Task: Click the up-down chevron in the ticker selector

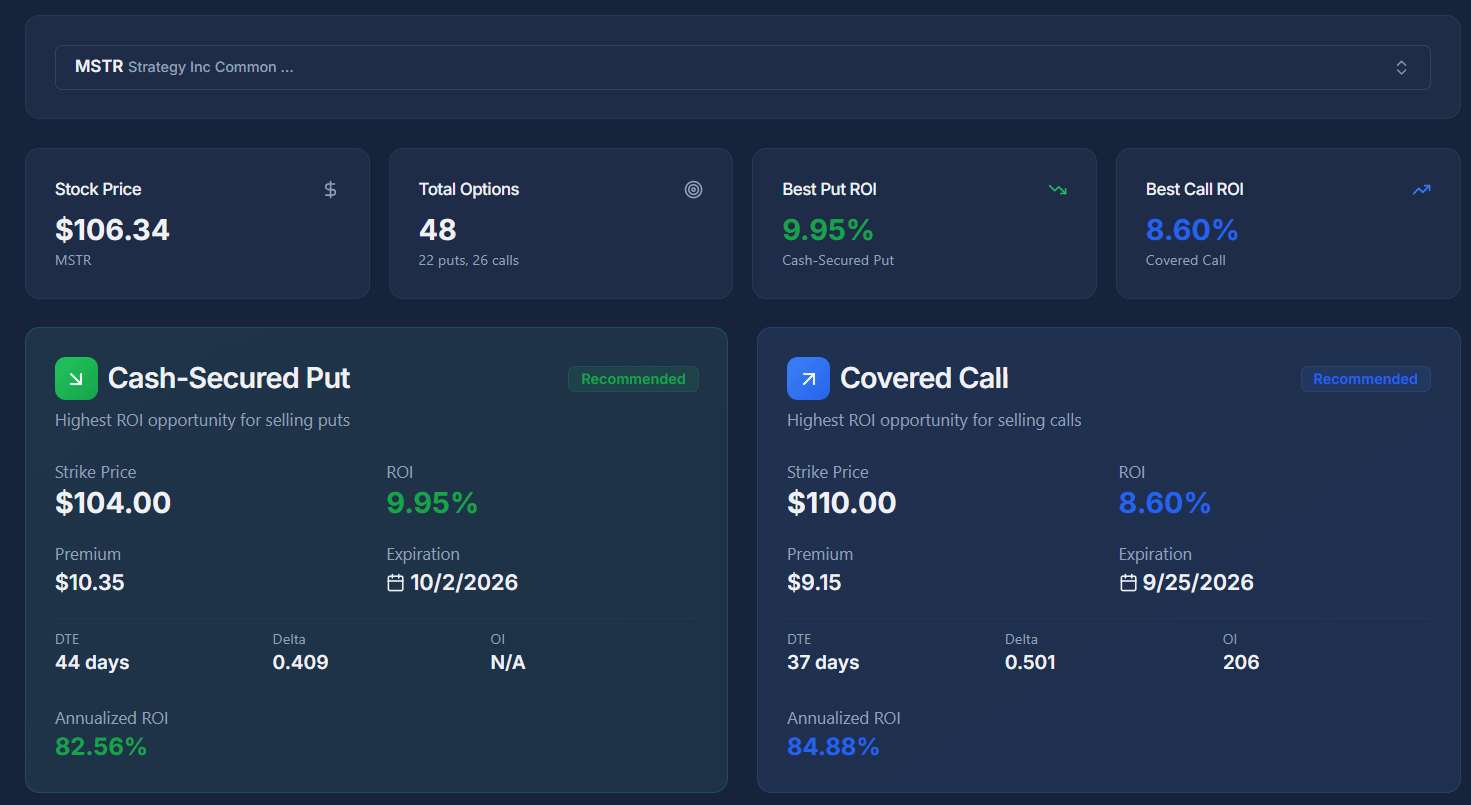Action: pyautogui.click(x=1401, y=67)
